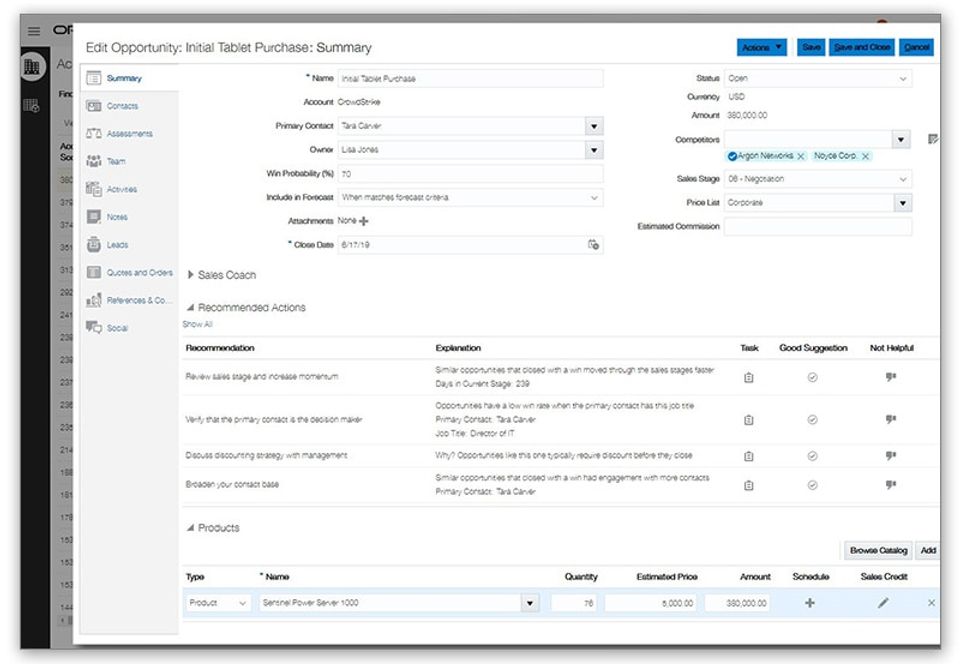Click the product Quantity field
Viewport: 960px width, 664px height.
tap(574, 603)
